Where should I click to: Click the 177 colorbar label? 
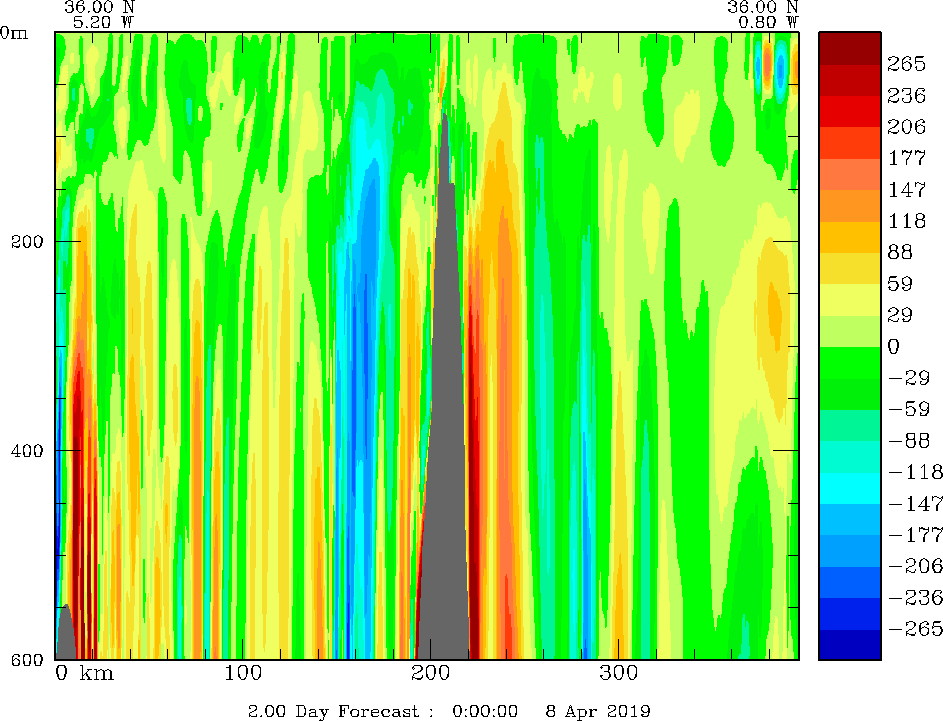point(906,158)
